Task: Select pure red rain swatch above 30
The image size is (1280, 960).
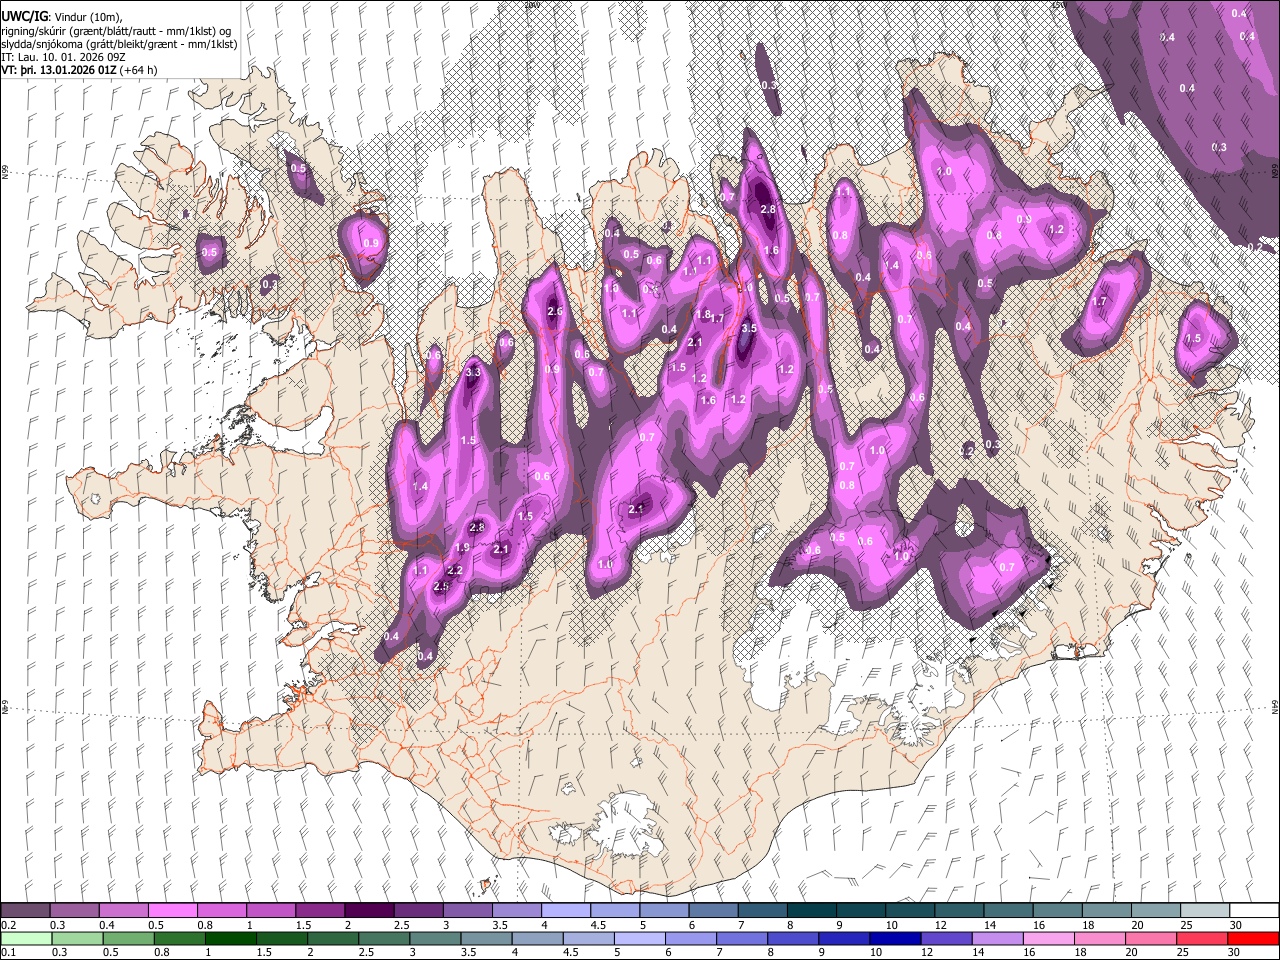Action: click(1252, 938)
